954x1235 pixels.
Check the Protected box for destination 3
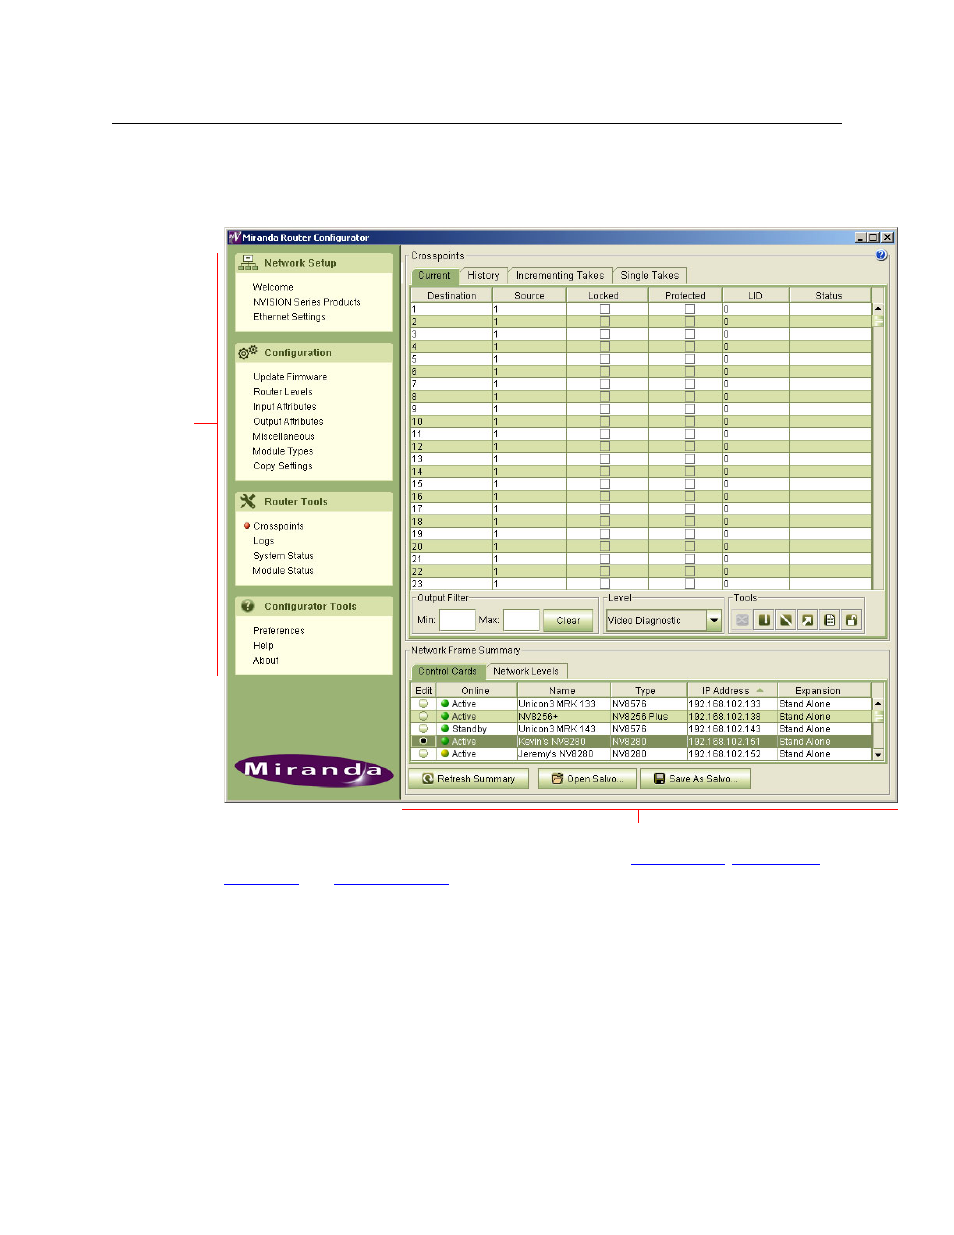(689, 334)
